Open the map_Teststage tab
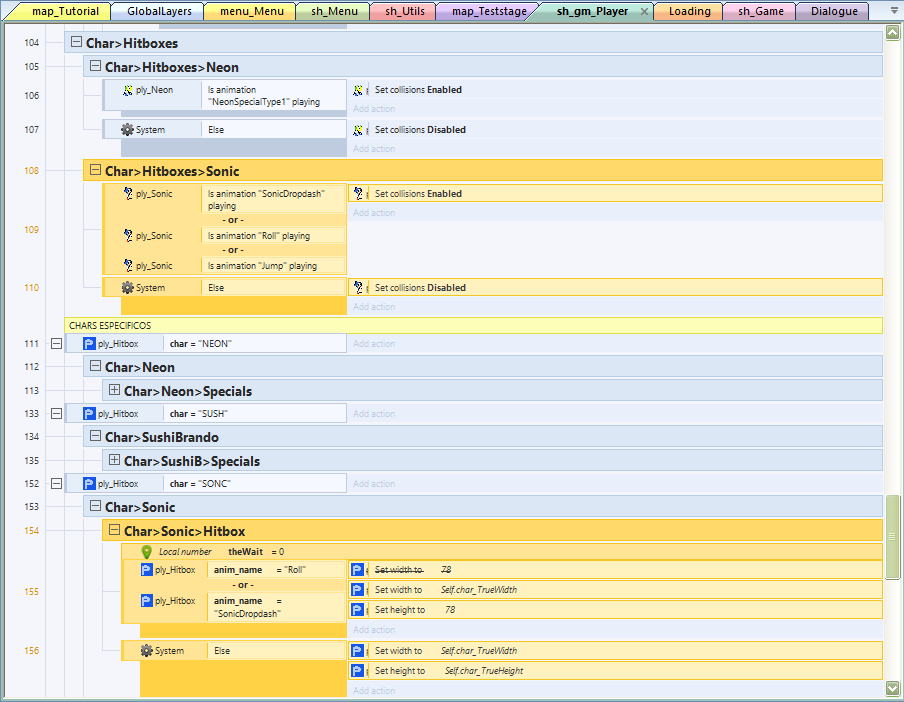 [489, 12]
